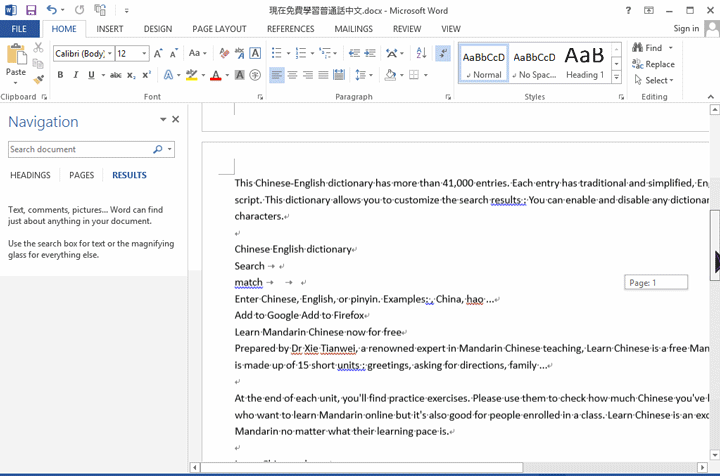Screen dimensions: 720x476
Task: Toggle Italic formatting
Action: pyautogui.click(x=76, y=75)
